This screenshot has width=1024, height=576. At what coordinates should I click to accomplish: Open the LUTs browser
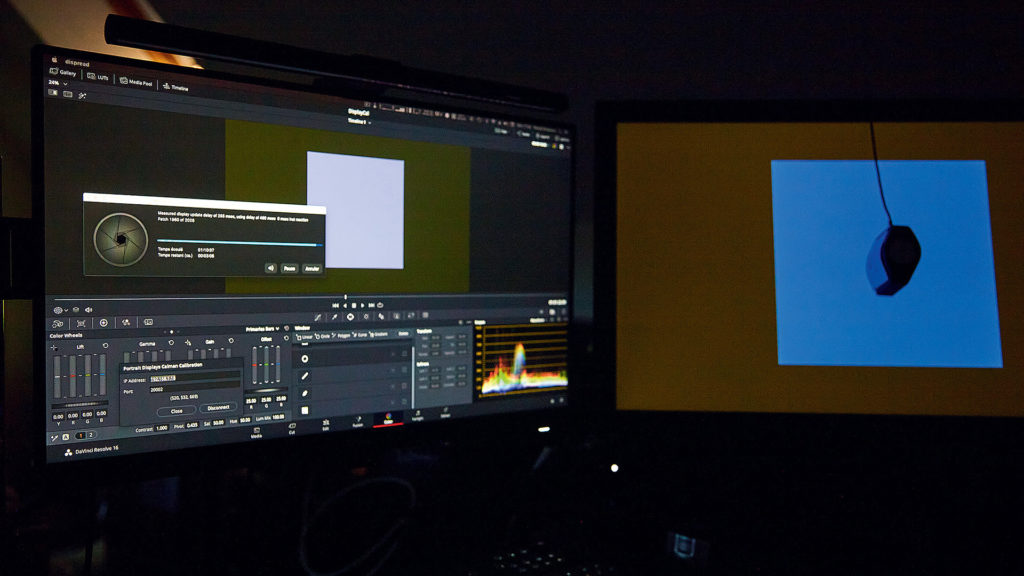point(98,77)
